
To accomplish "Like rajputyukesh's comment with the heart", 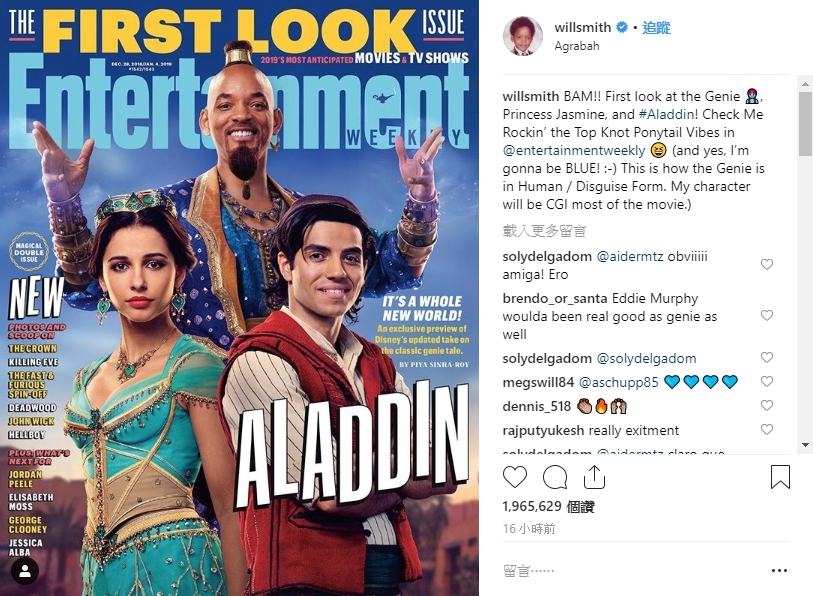I will tap(767, 429).
